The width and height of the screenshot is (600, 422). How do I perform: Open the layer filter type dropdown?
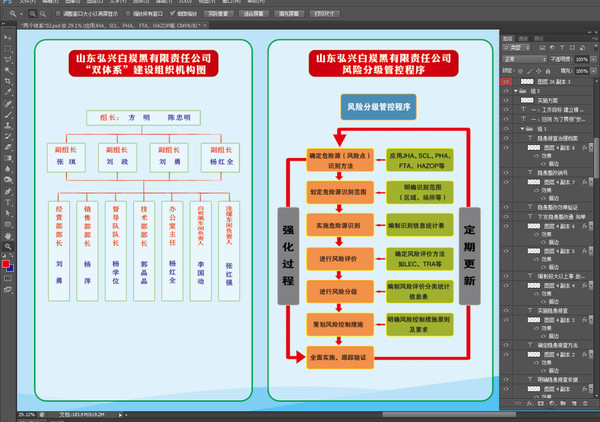pos(517,47)
